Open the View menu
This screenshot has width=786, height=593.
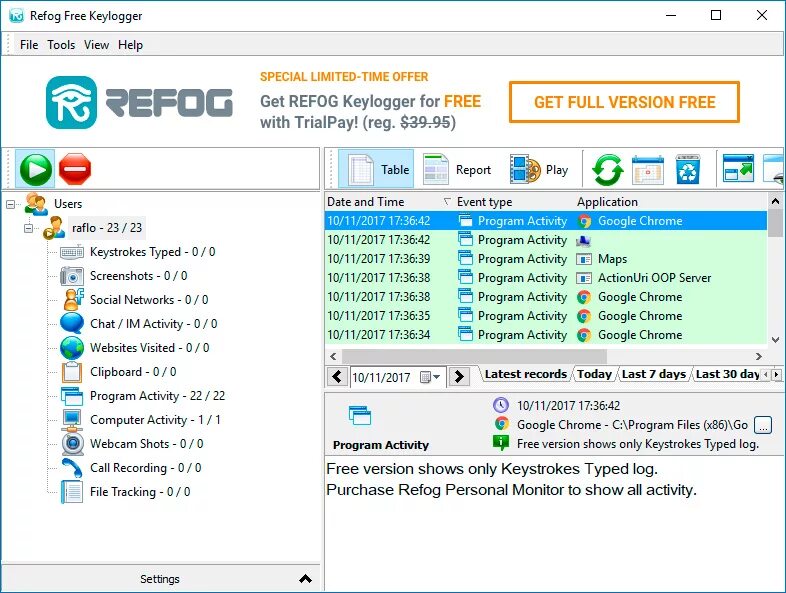tap(96, 45)
